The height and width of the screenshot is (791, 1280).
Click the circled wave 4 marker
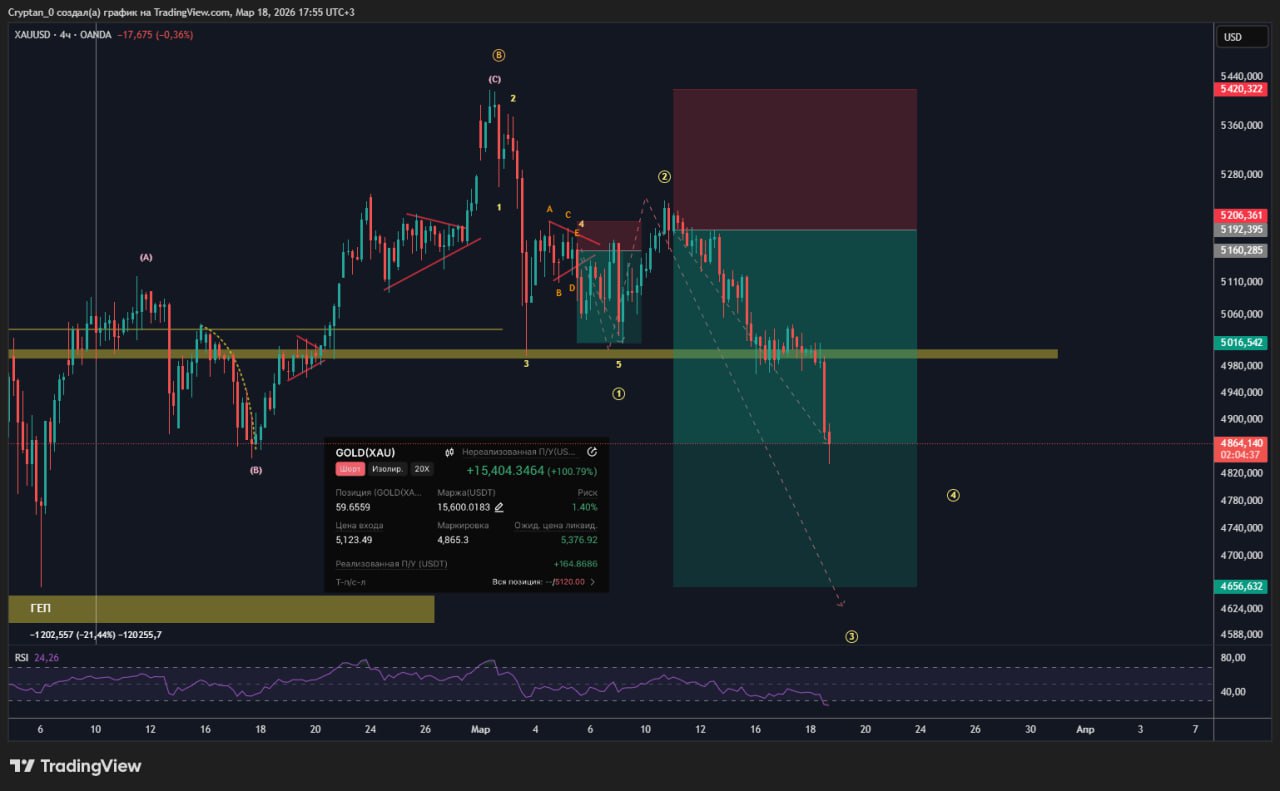pyautogui.click(x=953, y=495)
